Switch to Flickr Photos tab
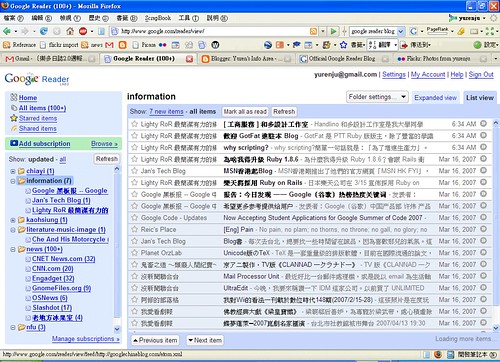 tap(442, 59)
